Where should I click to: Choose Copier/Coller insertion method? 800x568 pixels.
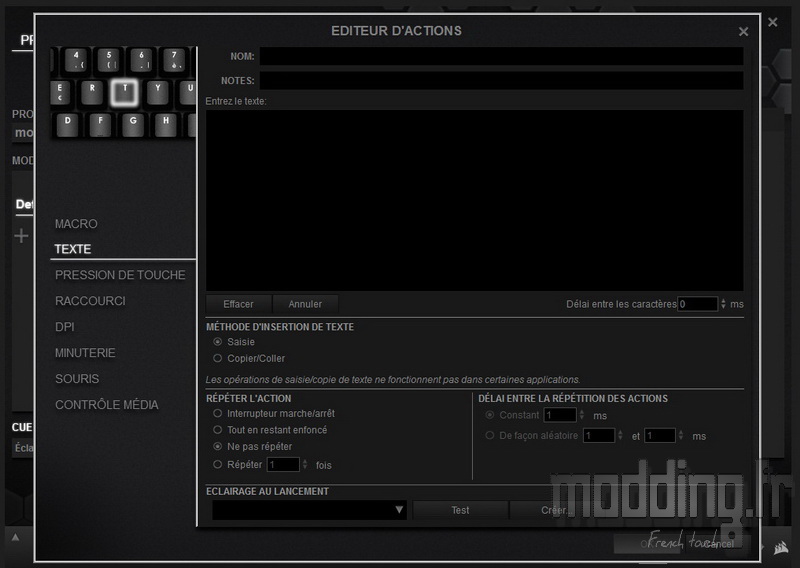pyautogui.click(x=218, y=358)
